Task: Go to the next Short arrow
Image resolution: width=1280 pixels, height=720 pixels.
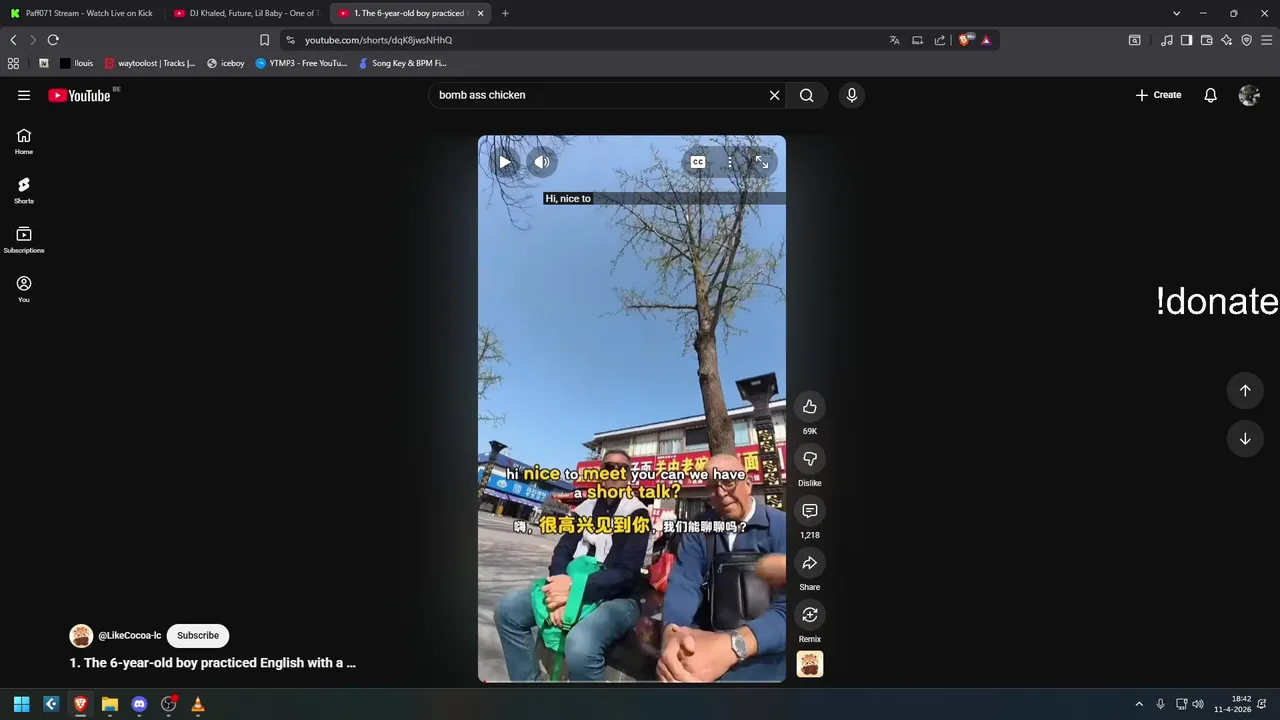Action: coord(1245,439)
